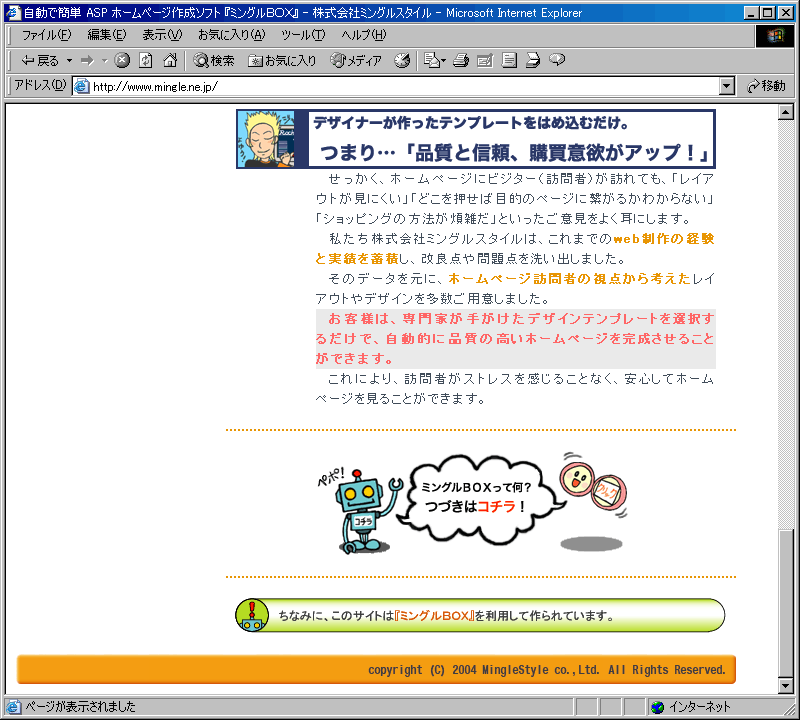Viewport: 800px width, 720px height.
Task: Open the ツール(T) menu
Action: pos(303,35)
